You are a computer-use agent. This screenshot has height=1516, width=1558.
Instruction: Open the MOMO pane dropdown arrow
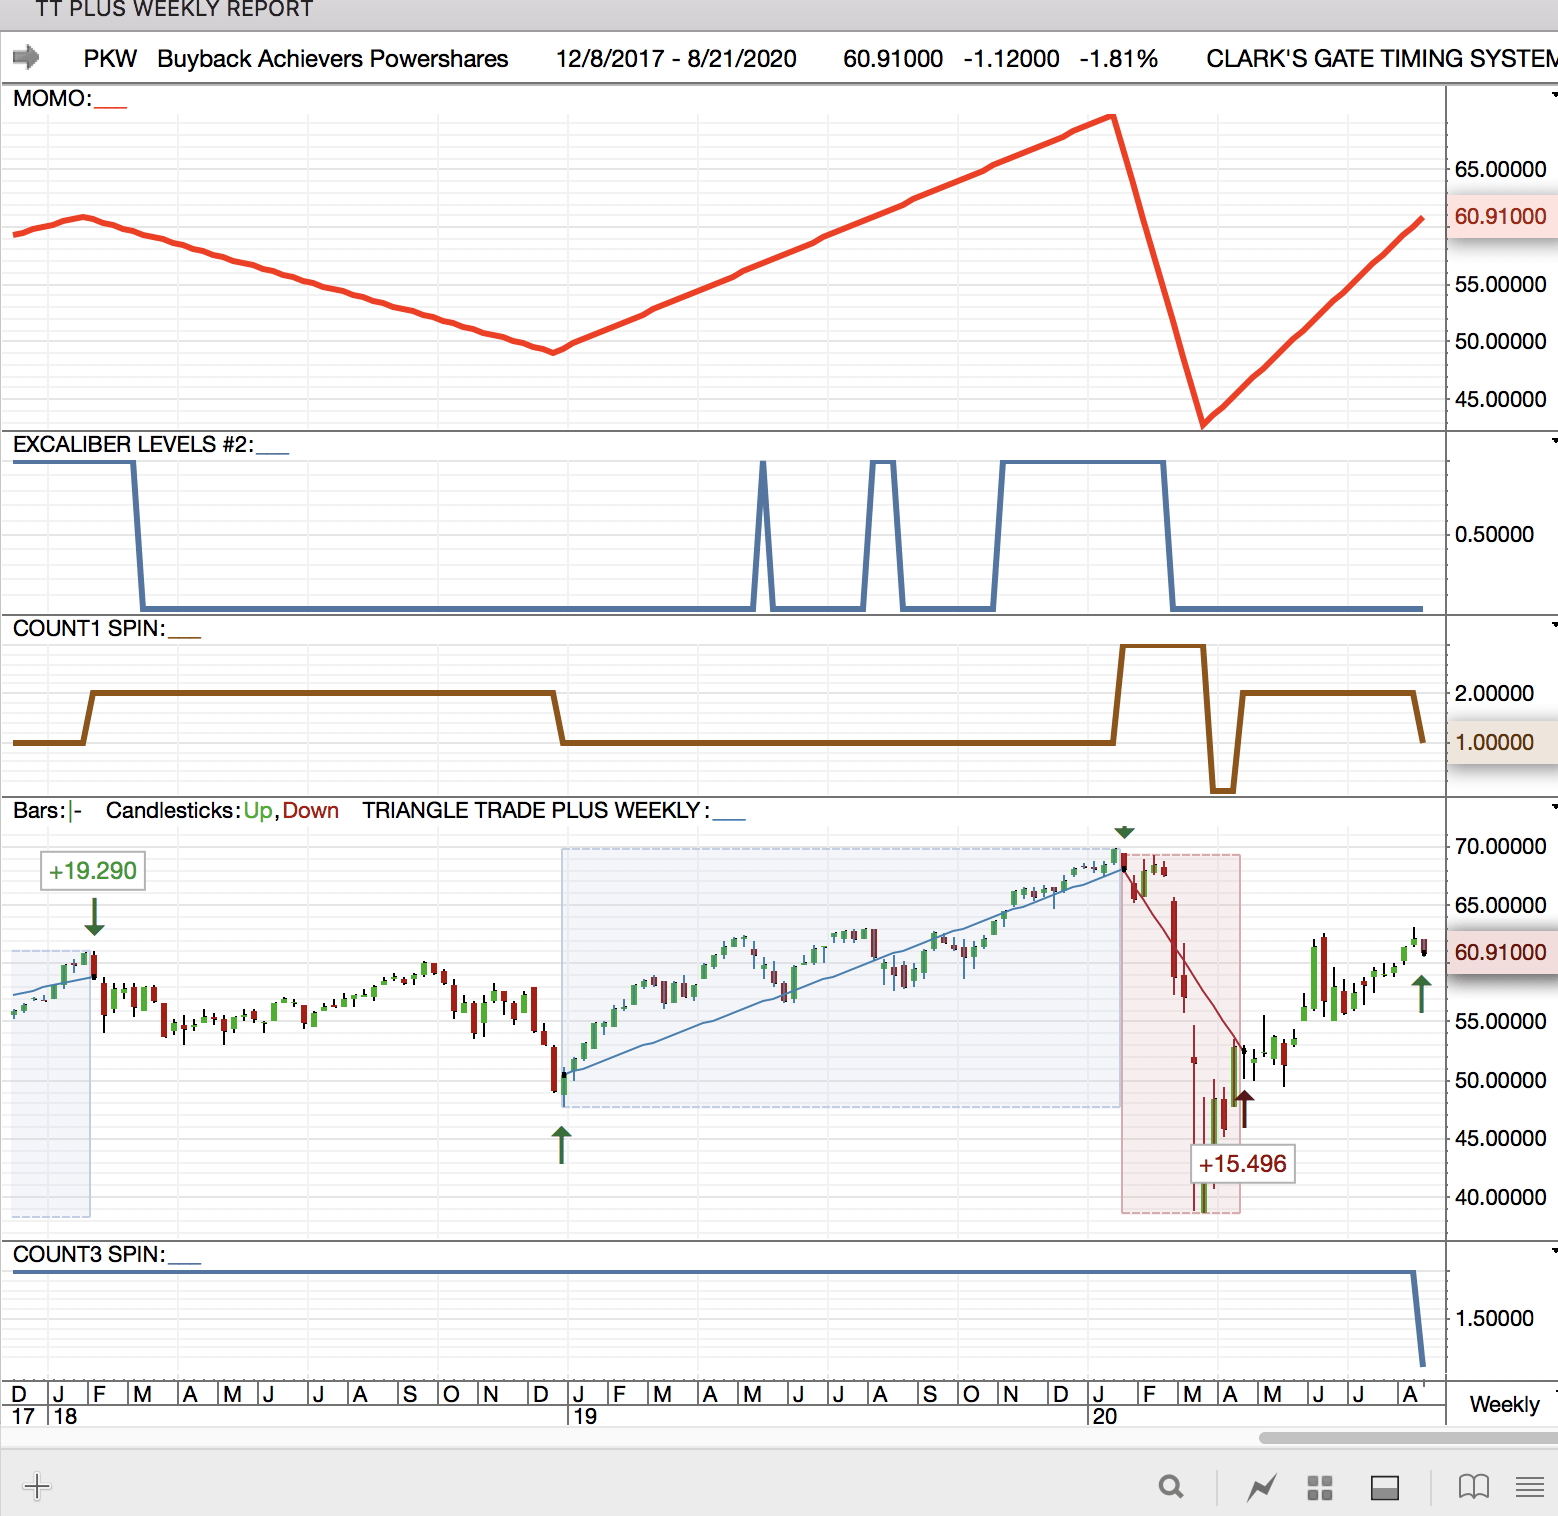click(x=1553, y=95)
